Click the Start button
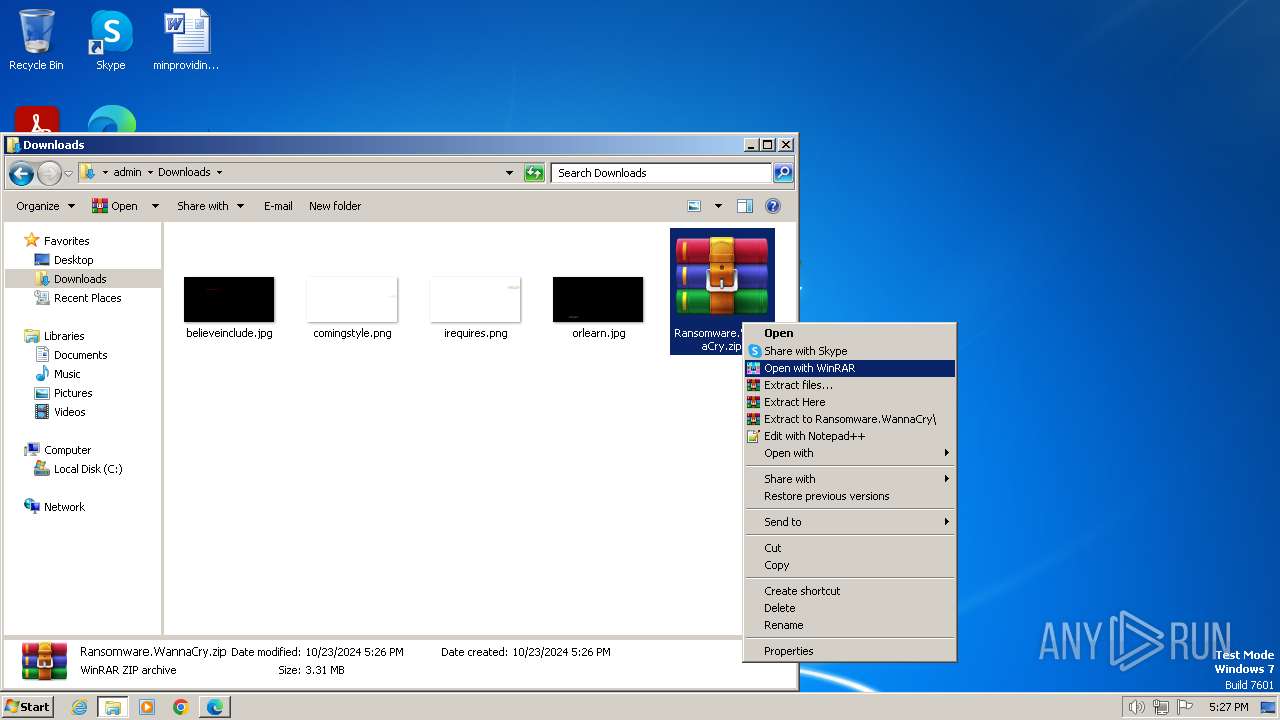This screenshot has width=1280, height=720. click(28, 707)
